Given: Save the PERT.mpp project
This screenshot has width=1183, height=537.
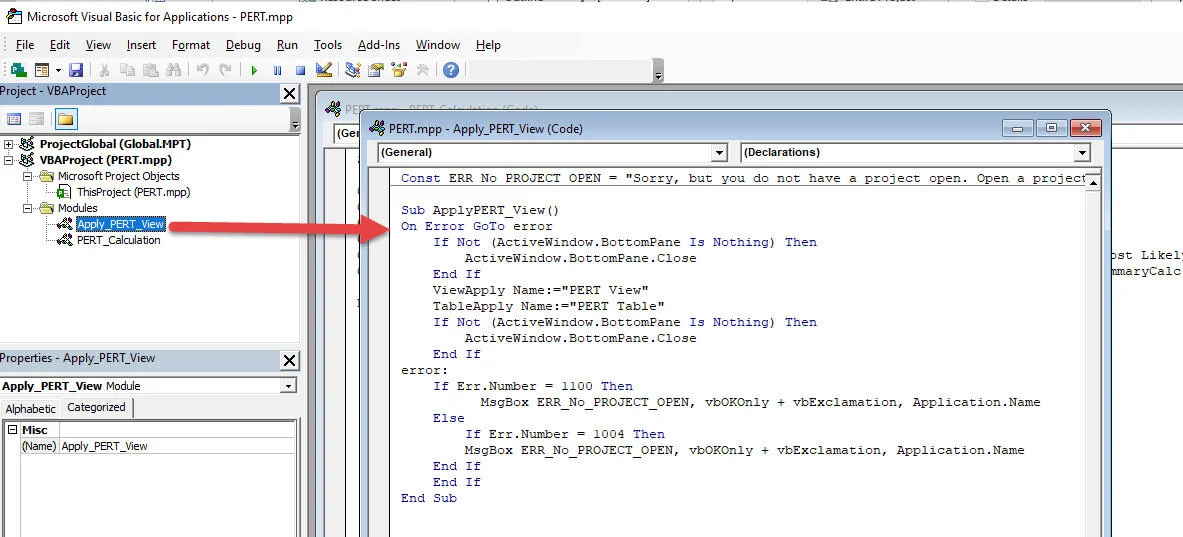Looking at the screenshot, I should pyautogui.click(x=75, y=70).
